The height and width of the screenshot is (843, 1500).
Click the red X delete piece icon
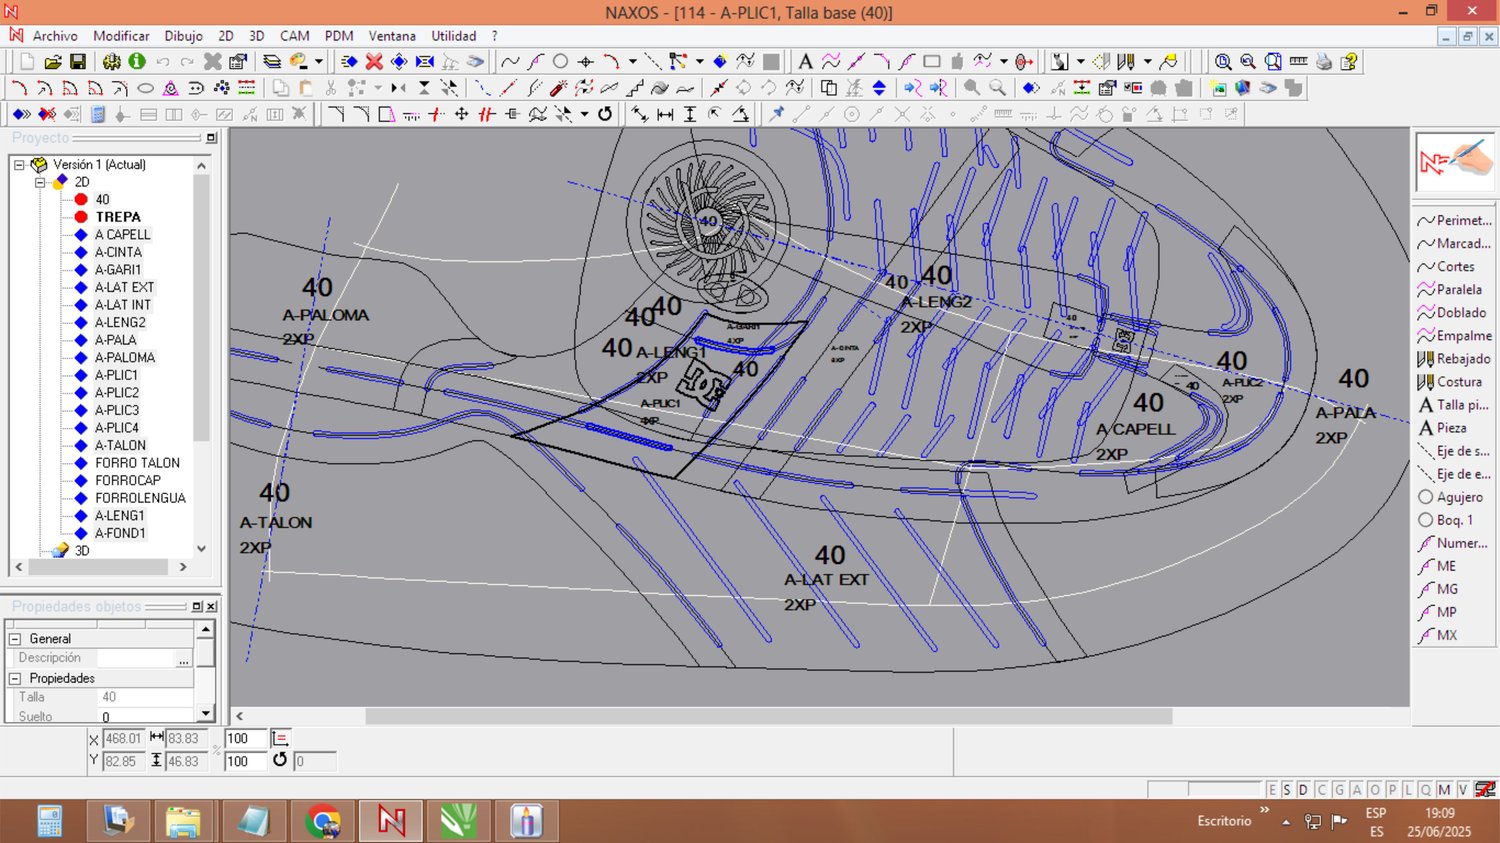pyautogui.click(x=374, y=62)
